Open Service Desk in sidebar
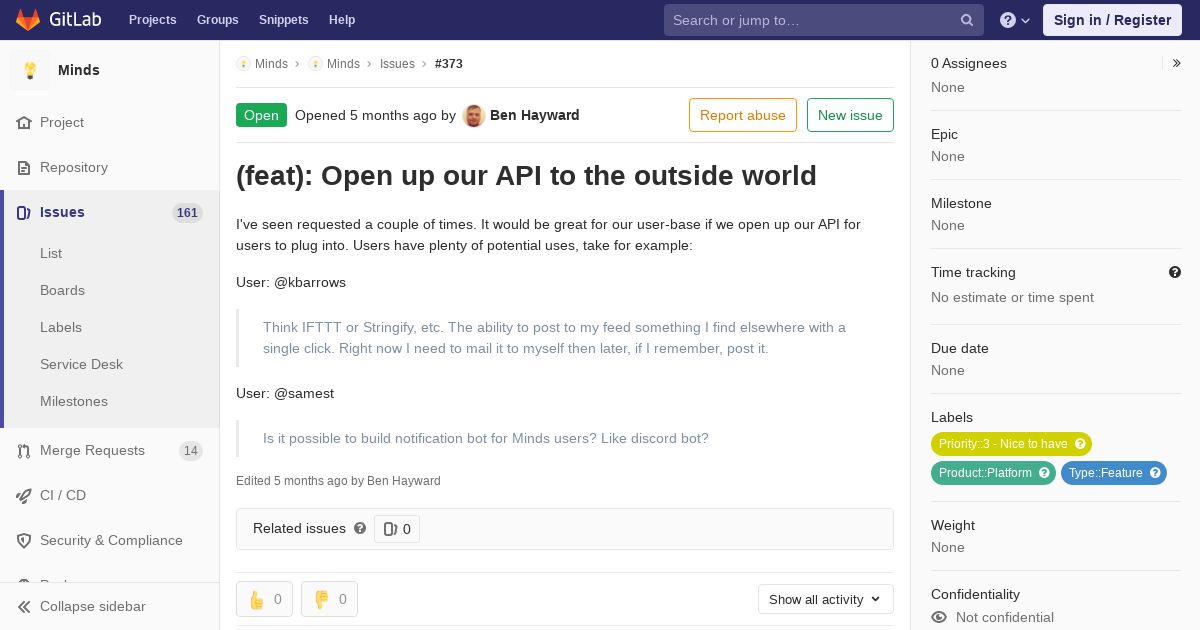Screen dimensions: 1200x630 pyautogui.click(x=81, y=364)
